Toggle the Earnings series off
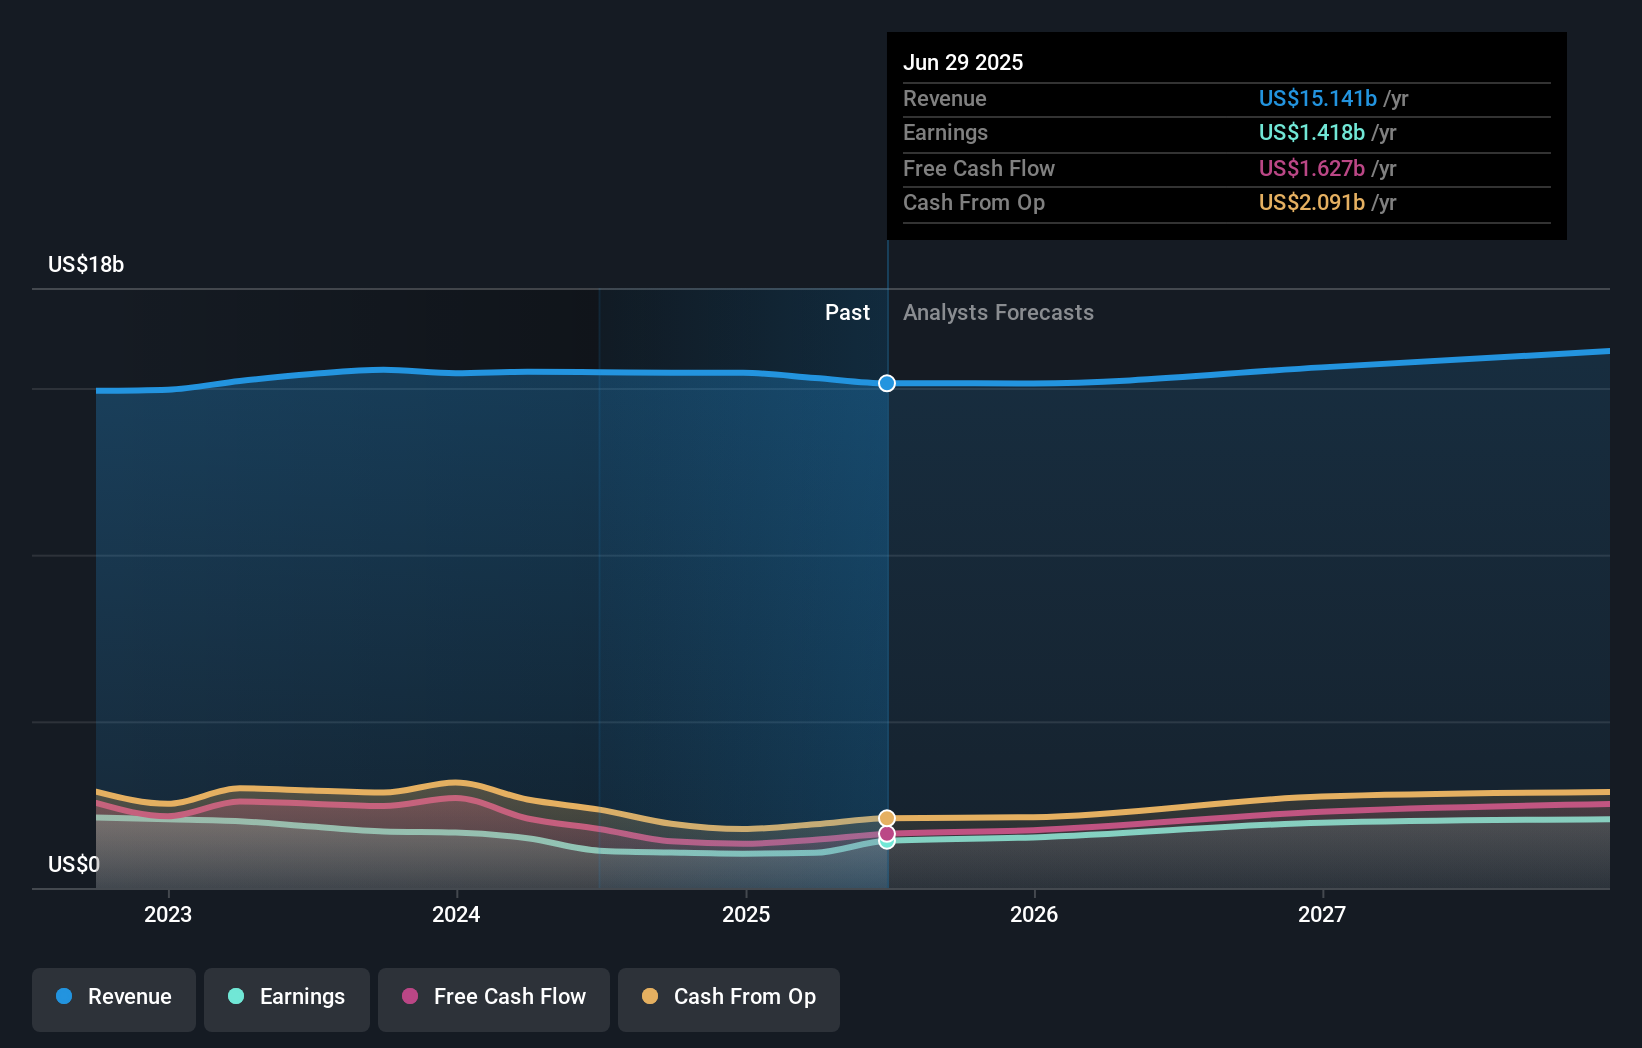1642x1048 pixels. (287, 997)
